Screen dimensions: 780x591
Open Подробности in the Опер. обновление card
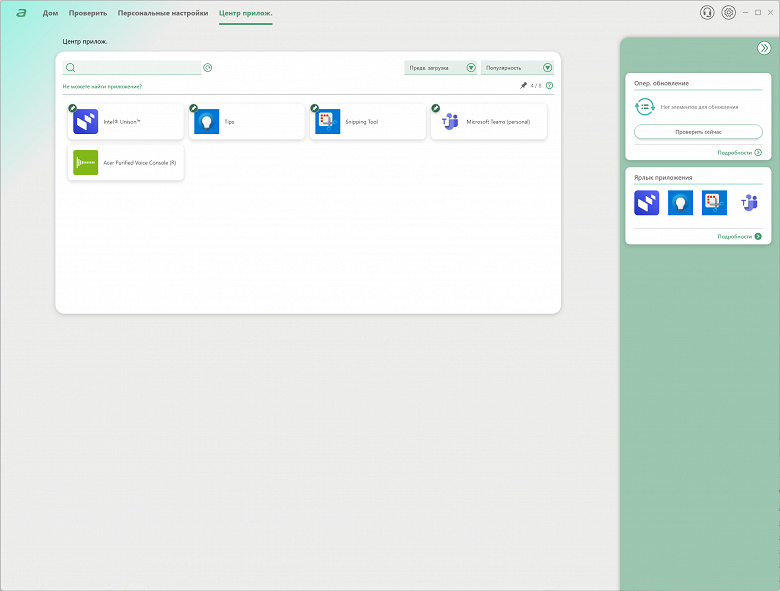[x=739, y=153]
